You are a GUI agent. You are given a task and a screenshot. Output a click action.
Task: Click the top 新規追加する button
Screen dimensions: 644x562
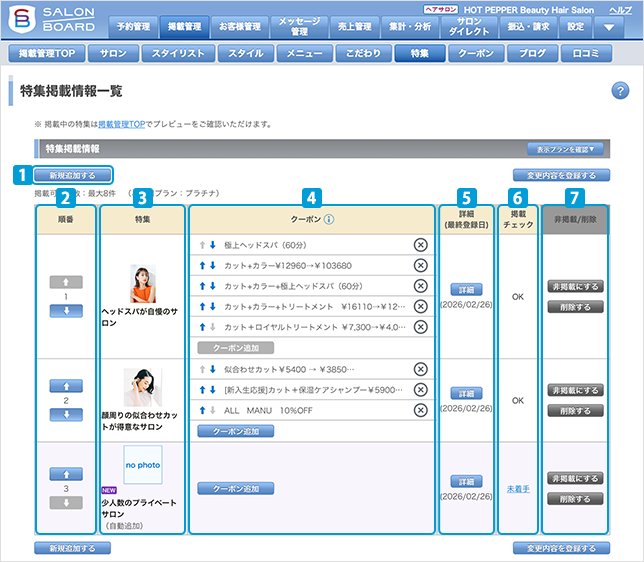click(x=72, y=175)
